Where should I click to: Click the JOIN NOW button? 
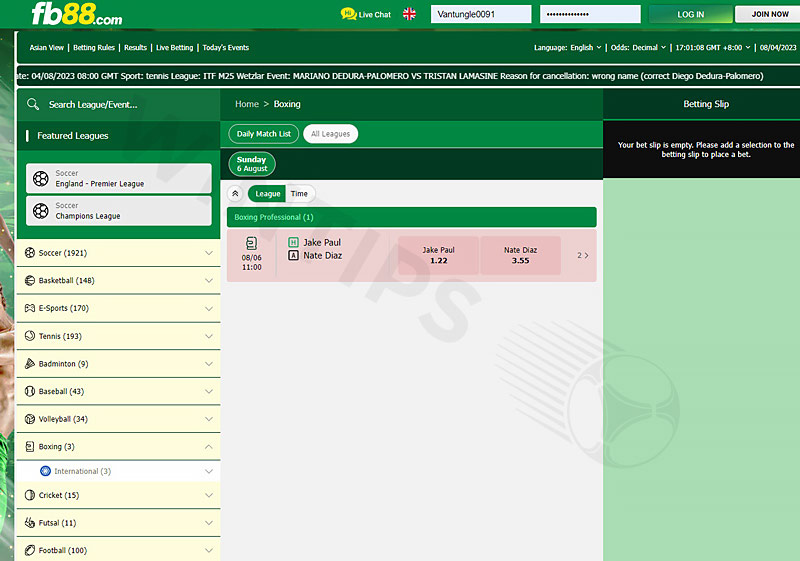tap(770, 14)
